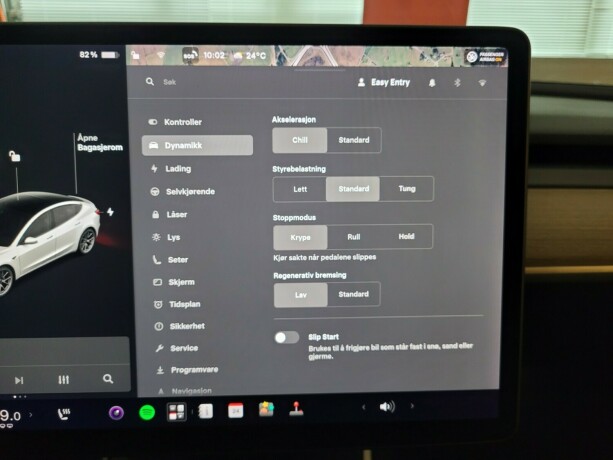The image size is (613, 460).
Task: Decrease volume with left arrow
Action: (364, 407)
